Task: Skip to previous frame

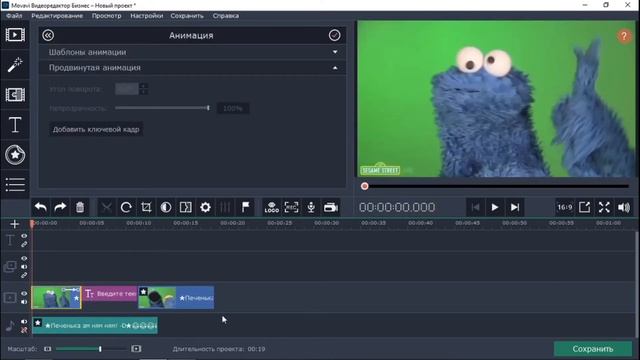Action: pos(475,207)
